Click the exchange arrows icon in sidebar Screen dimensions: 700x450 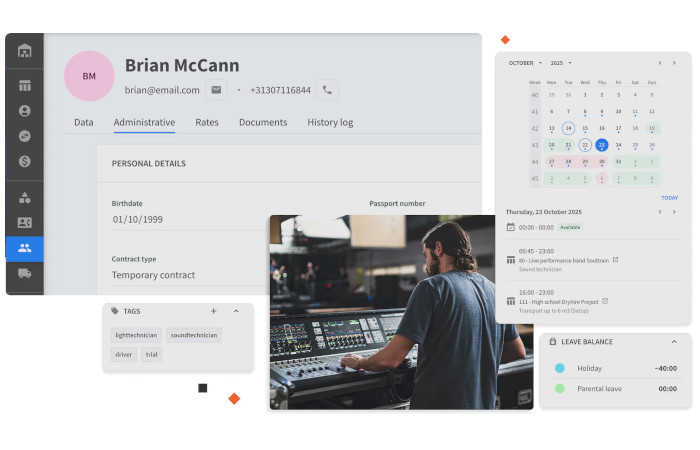25,136
